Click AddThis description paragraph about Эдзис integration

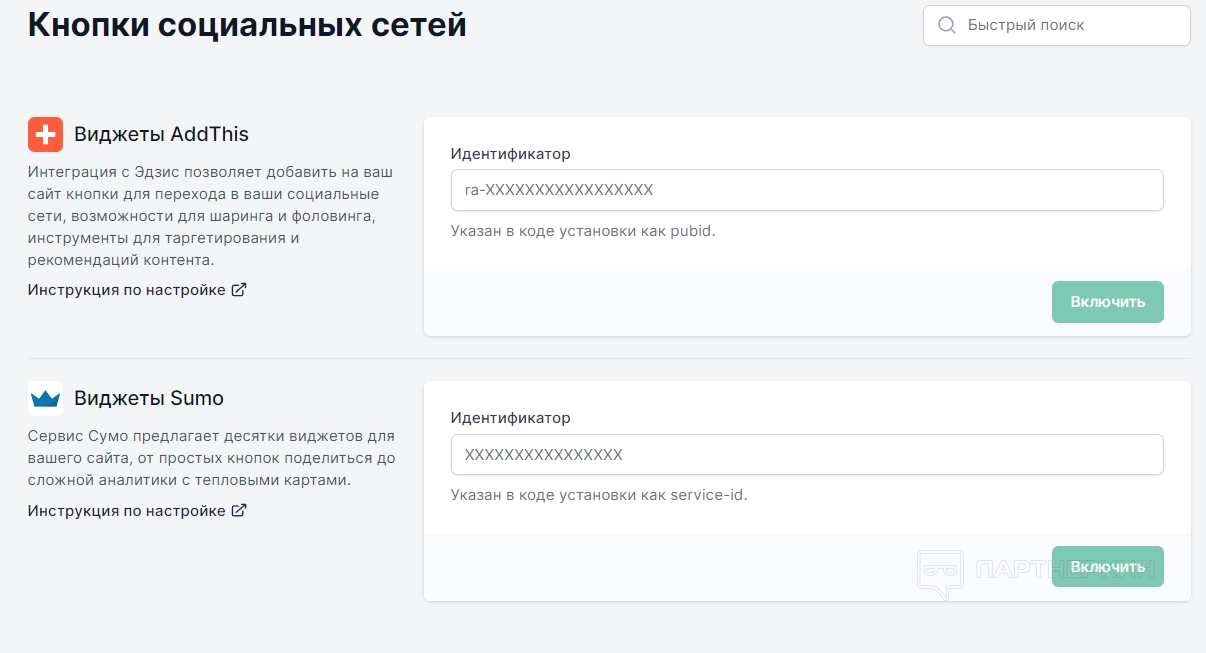[211, 215]
